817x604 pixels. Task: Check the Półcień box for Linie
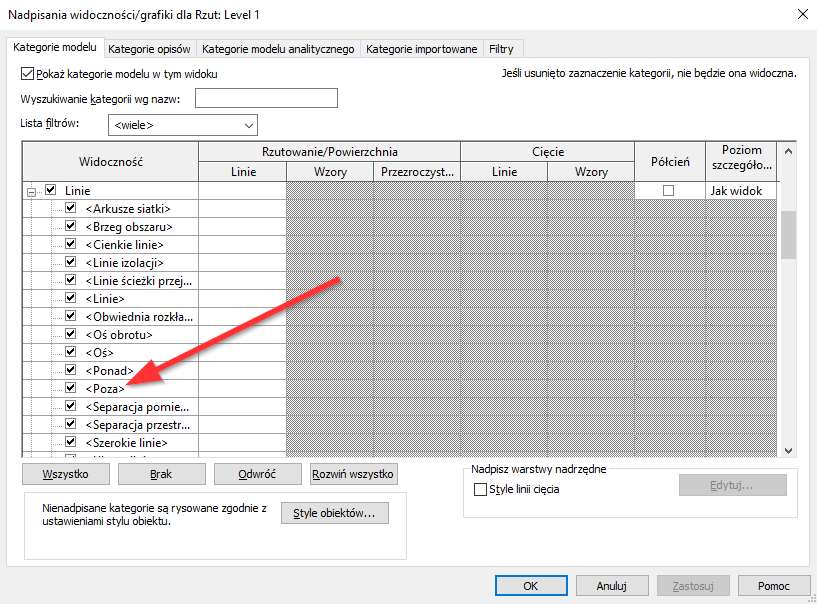pos(669,190)
